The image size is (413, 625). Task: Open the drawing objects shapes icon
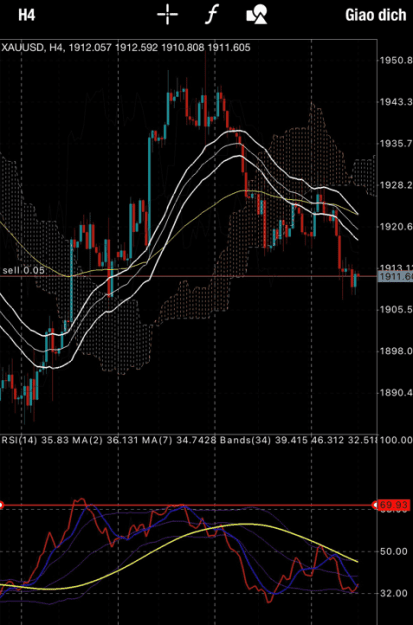(257, 15)
